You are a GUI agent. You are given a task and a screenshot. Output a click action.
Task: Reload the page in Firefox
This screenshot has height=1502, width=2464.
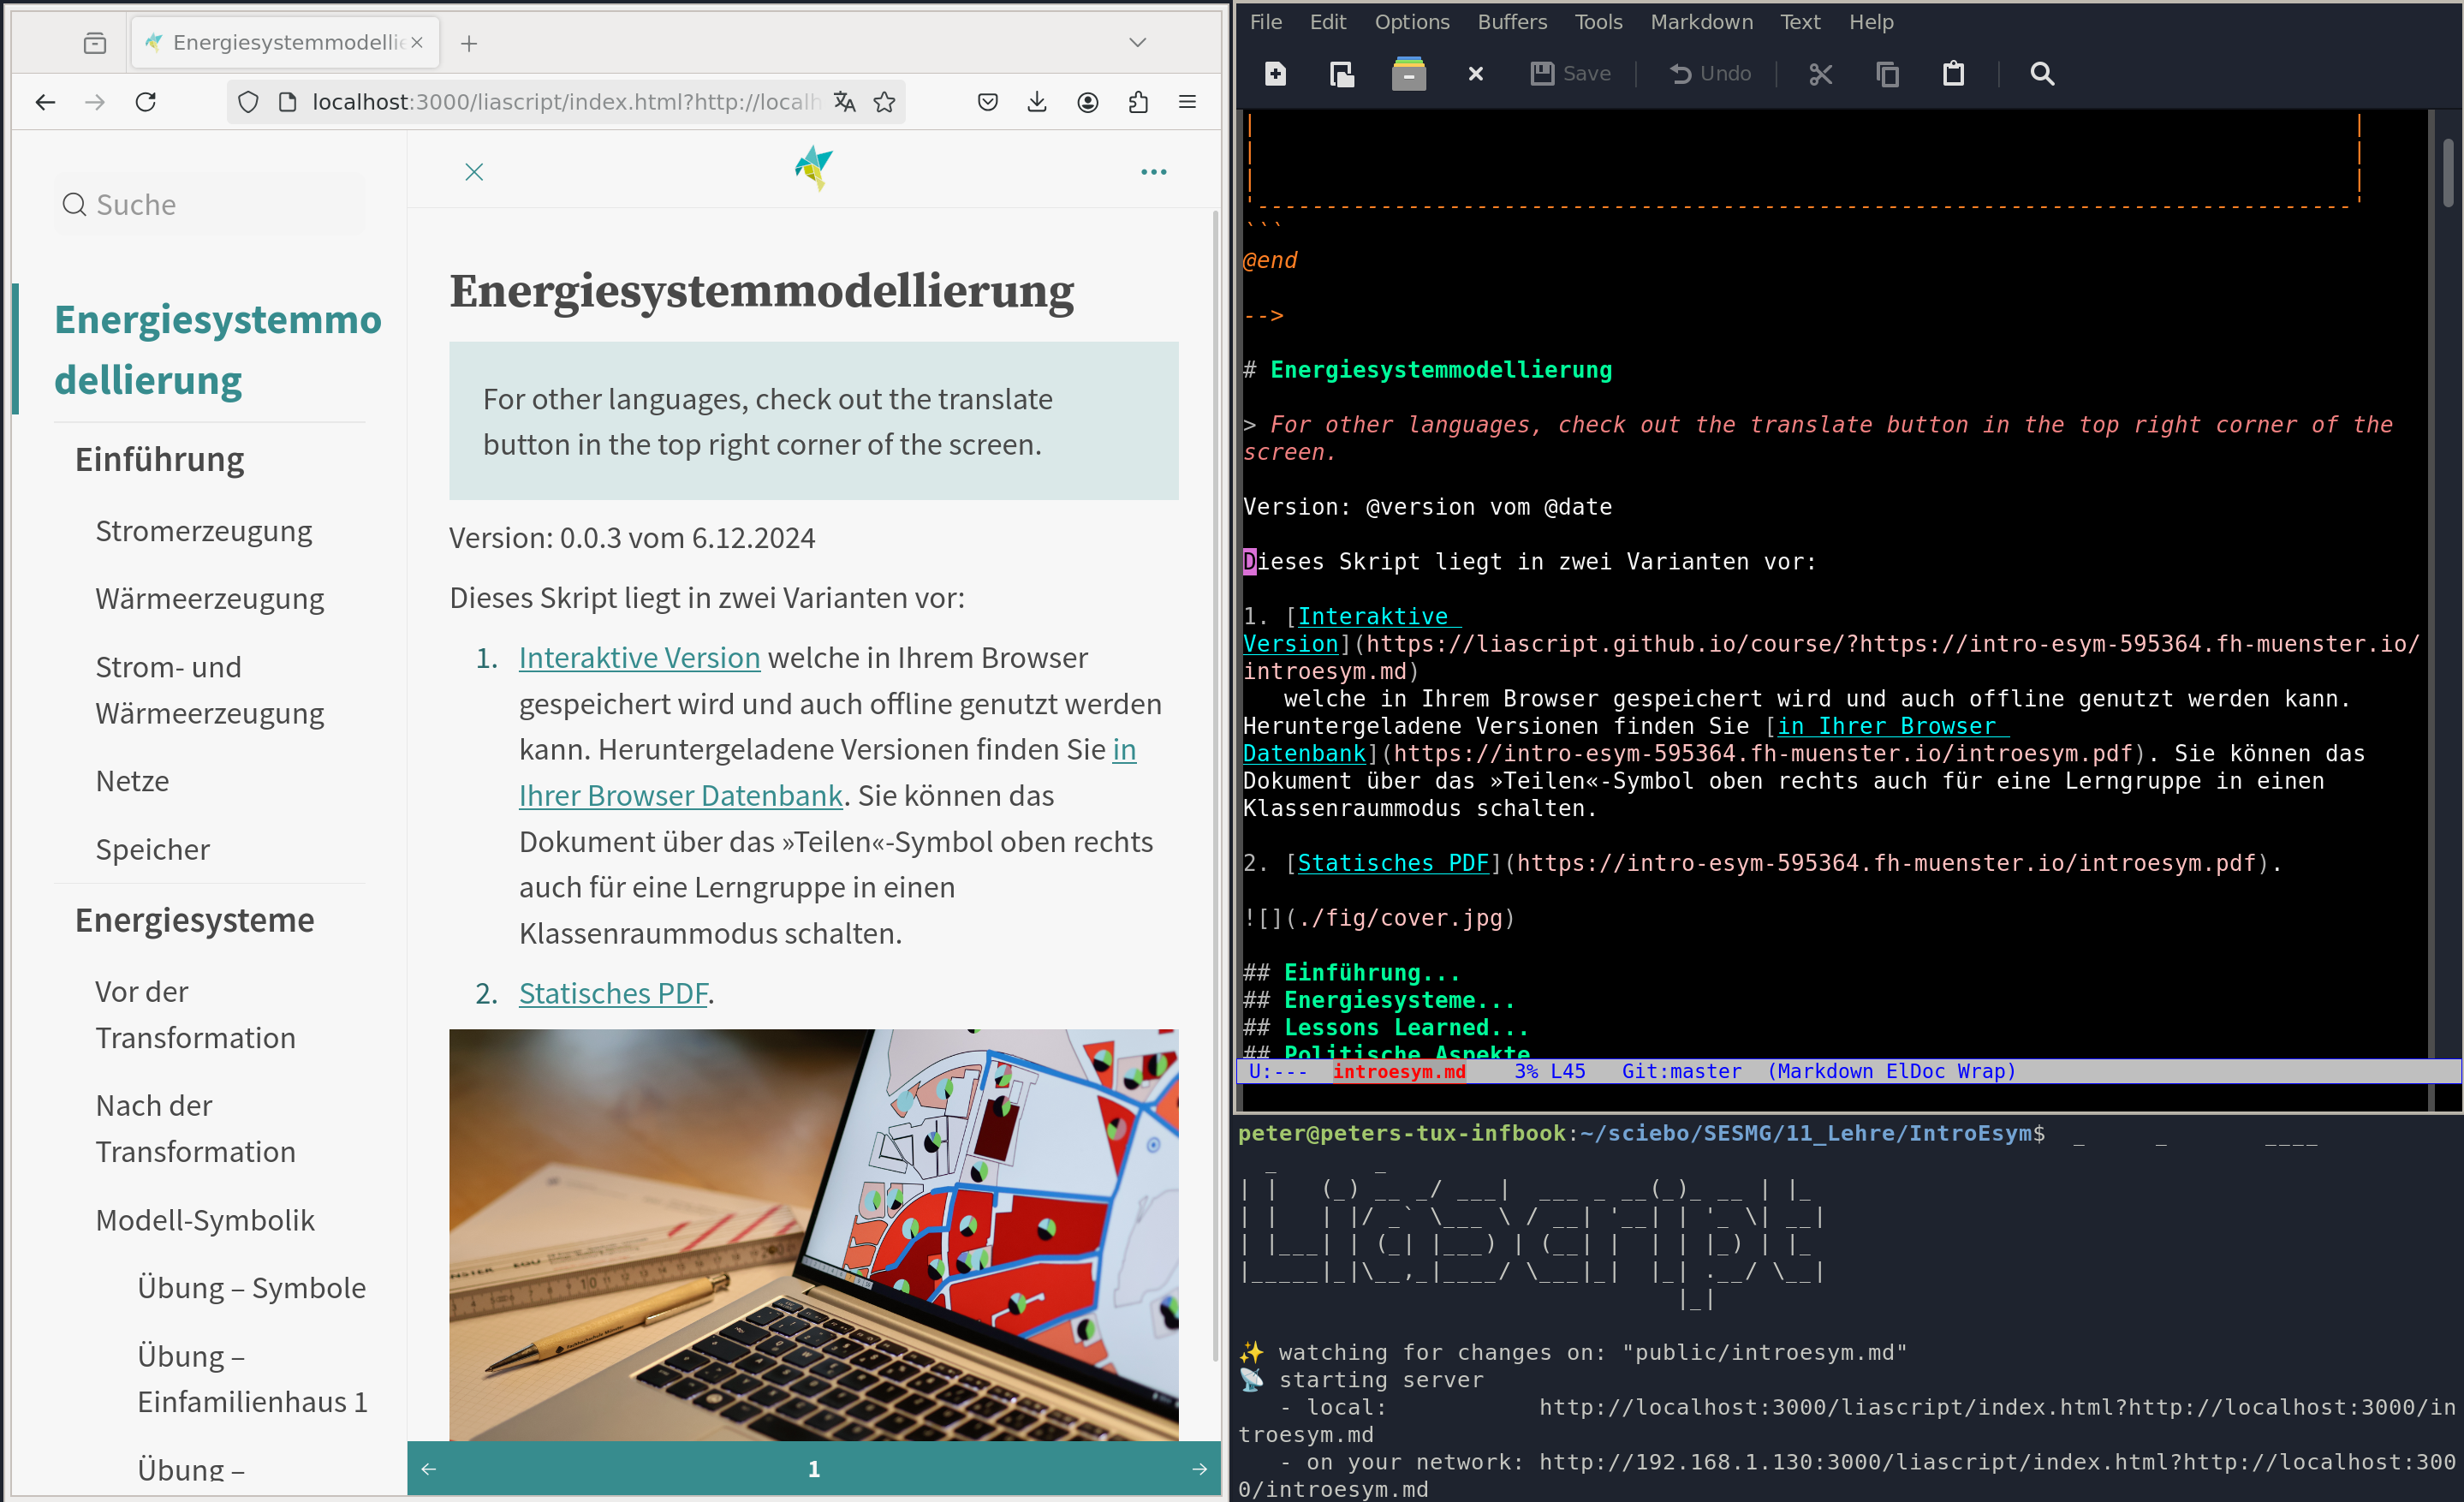146,102
